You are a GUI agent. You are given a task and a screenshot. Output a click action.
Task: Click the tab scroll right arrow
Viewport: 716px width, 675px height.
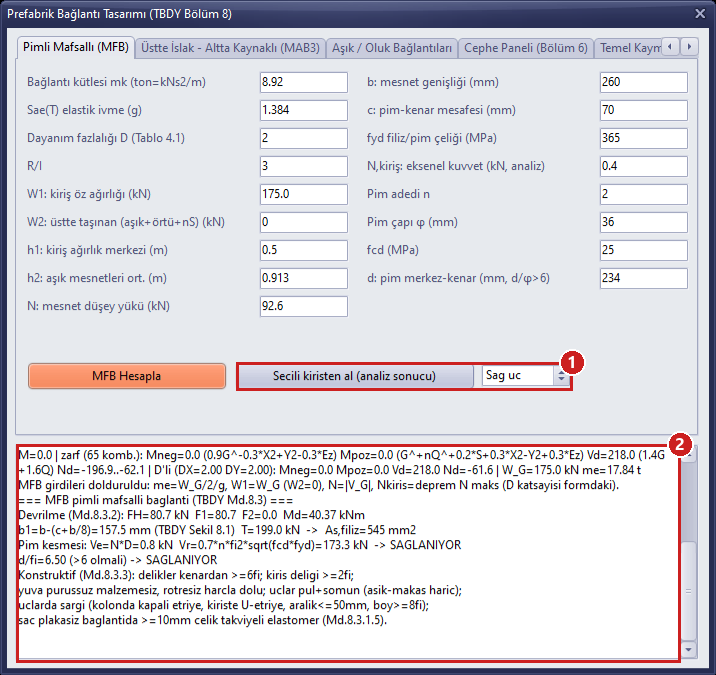[x=689, y=47]
